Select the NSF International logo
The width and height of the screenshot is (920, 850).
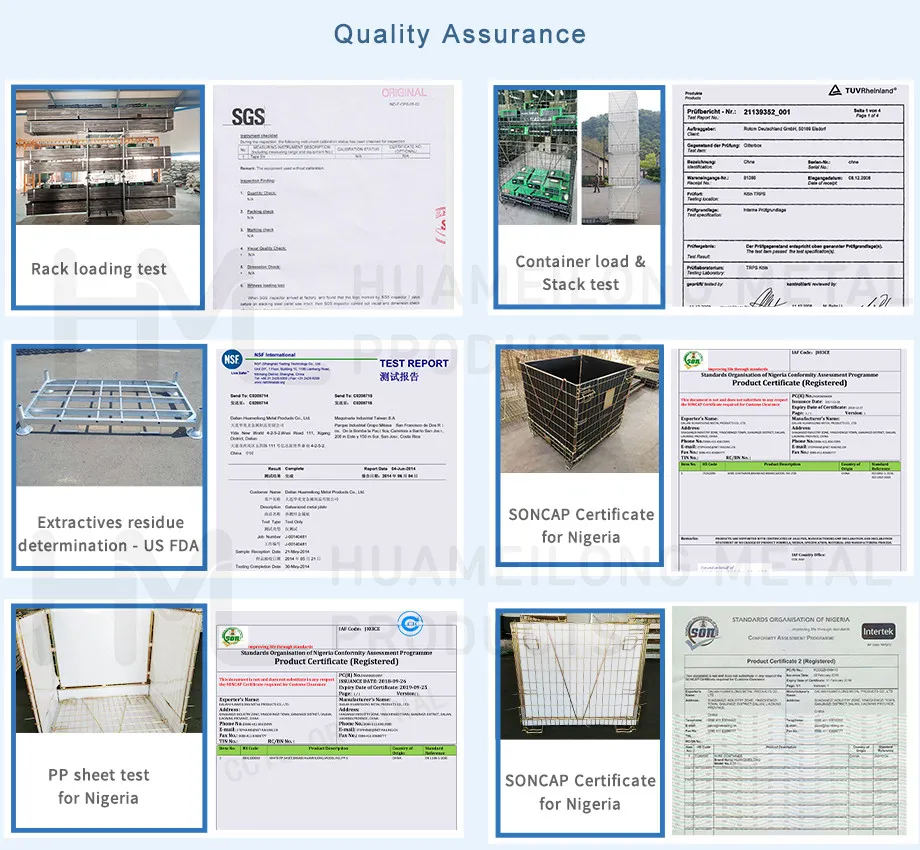[233, 360]
